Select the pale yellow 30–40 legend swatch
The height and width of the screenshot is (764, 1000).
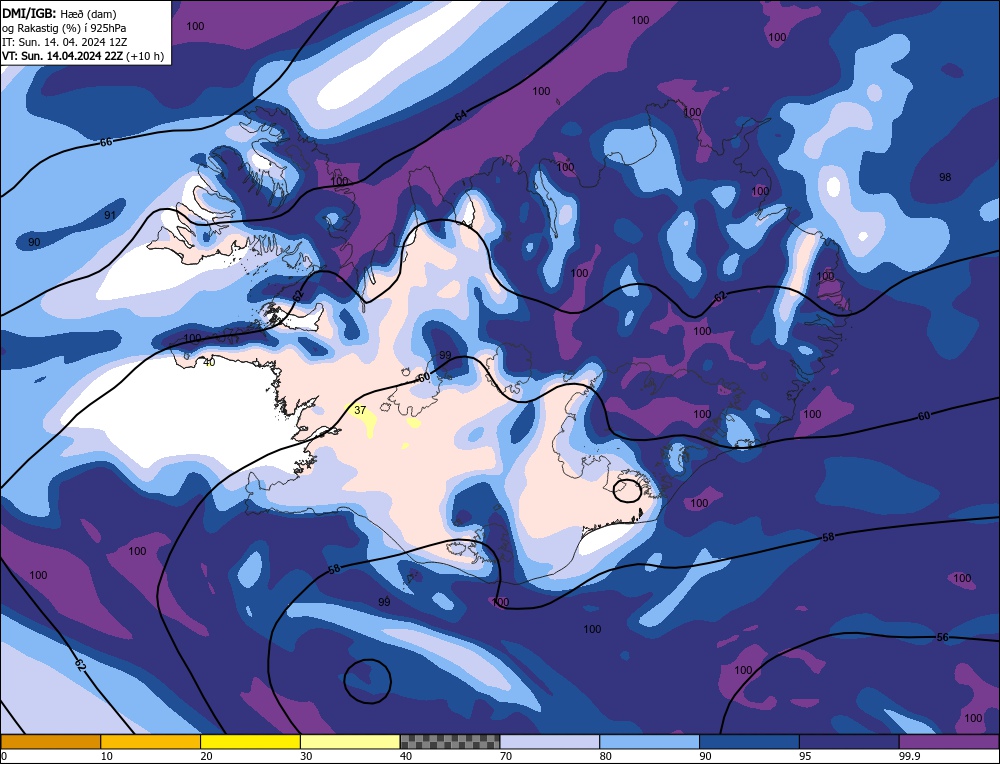[350, 741]
